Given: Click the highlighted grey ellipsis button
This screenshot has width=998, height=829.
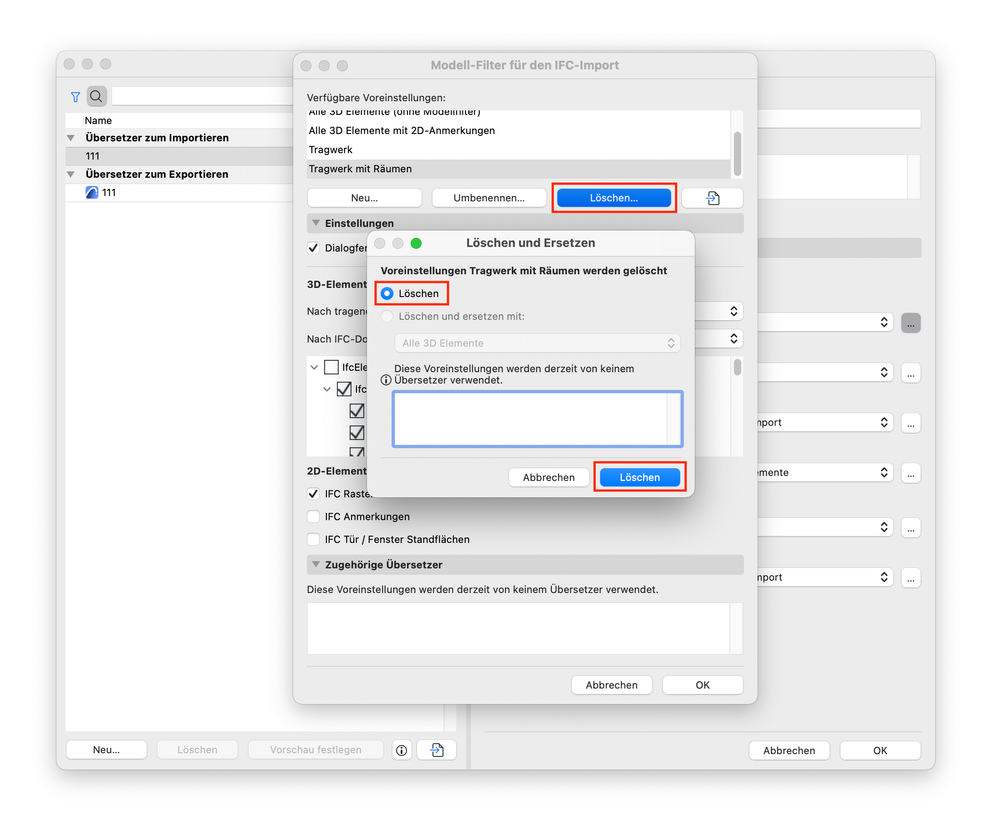Looking at the screenshot, I should click(x=911, y=323).
